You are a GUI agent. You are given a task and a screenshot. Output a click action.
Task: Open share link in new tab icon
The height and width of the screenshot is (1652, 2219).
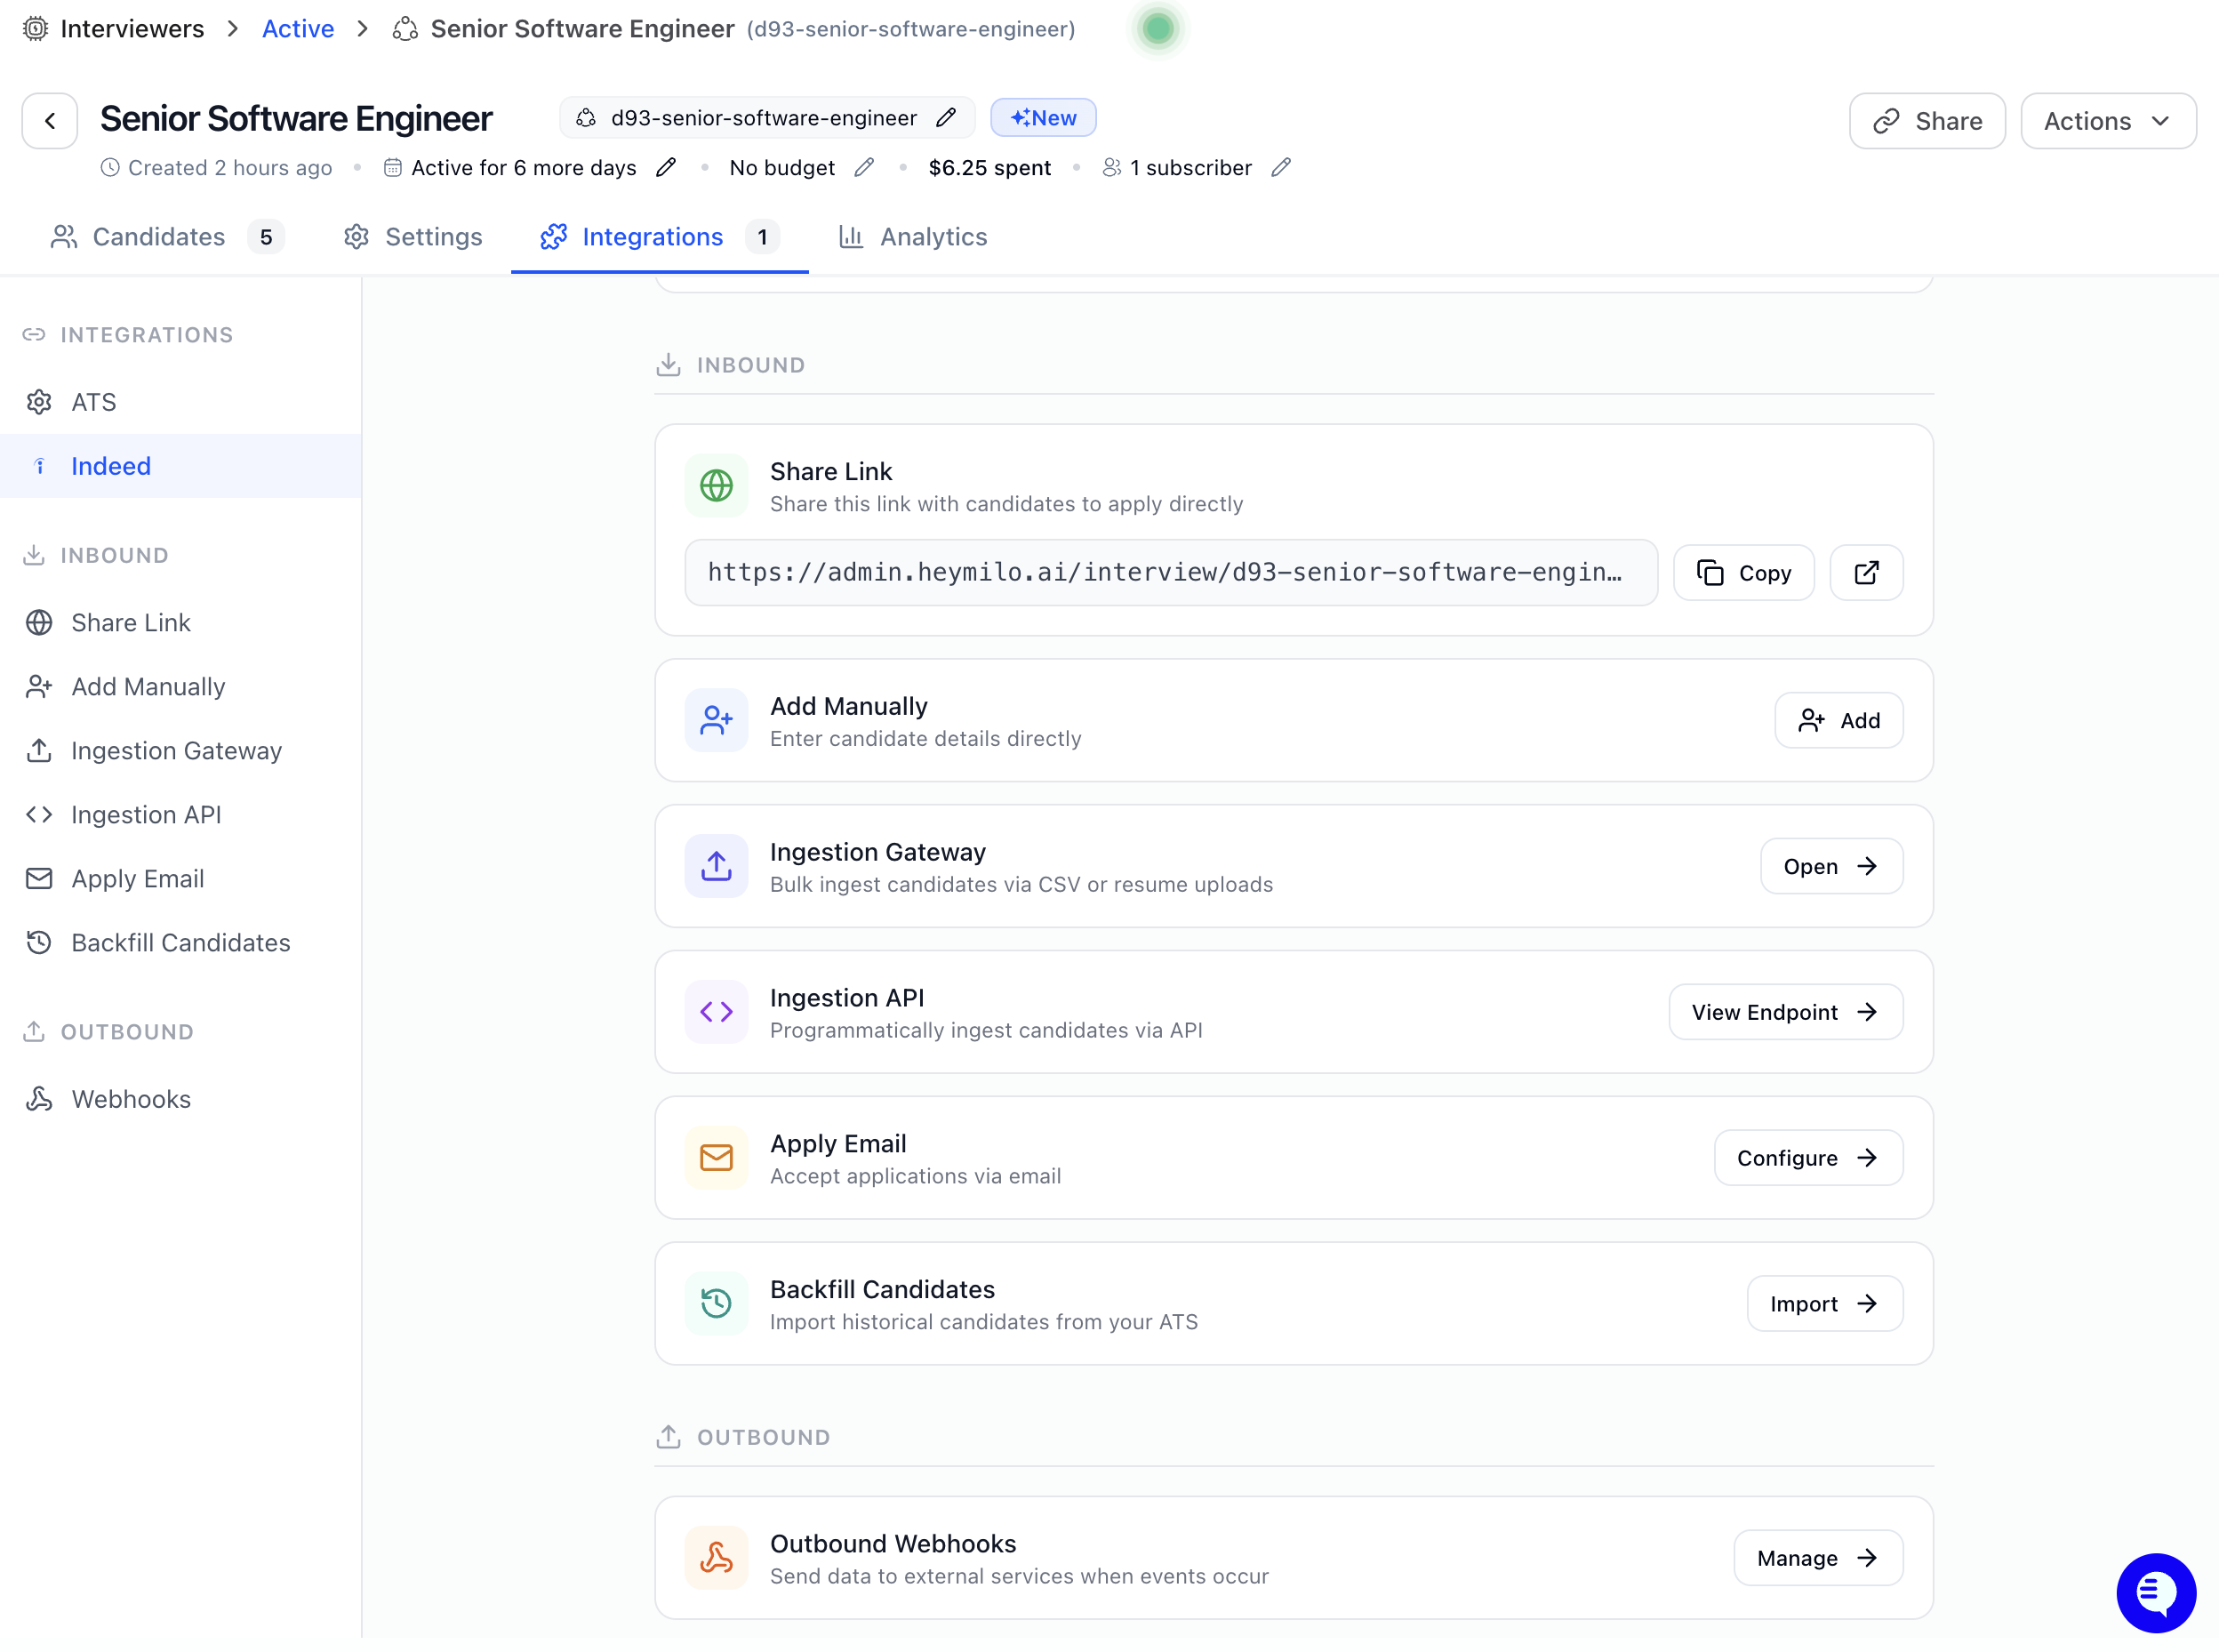pyautogui.click(x=1865, y=573)
